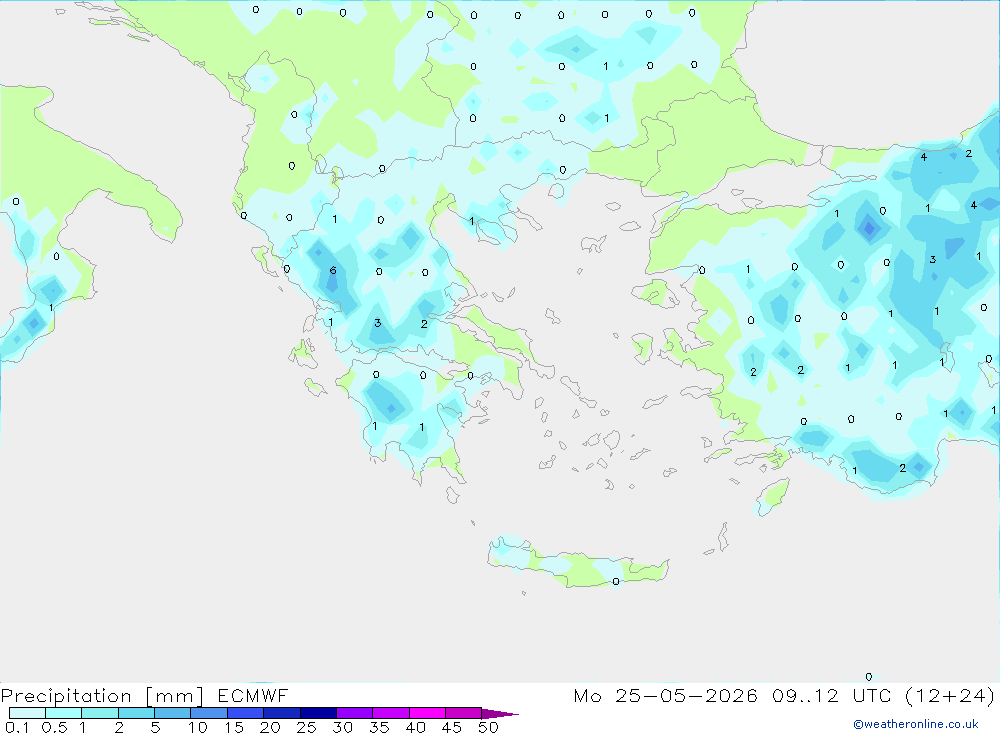Click the '45' legend scale label
Image resolution: width=1000 pixels, height=733 pixels.
pyautogui.click(x=452, y=727)
